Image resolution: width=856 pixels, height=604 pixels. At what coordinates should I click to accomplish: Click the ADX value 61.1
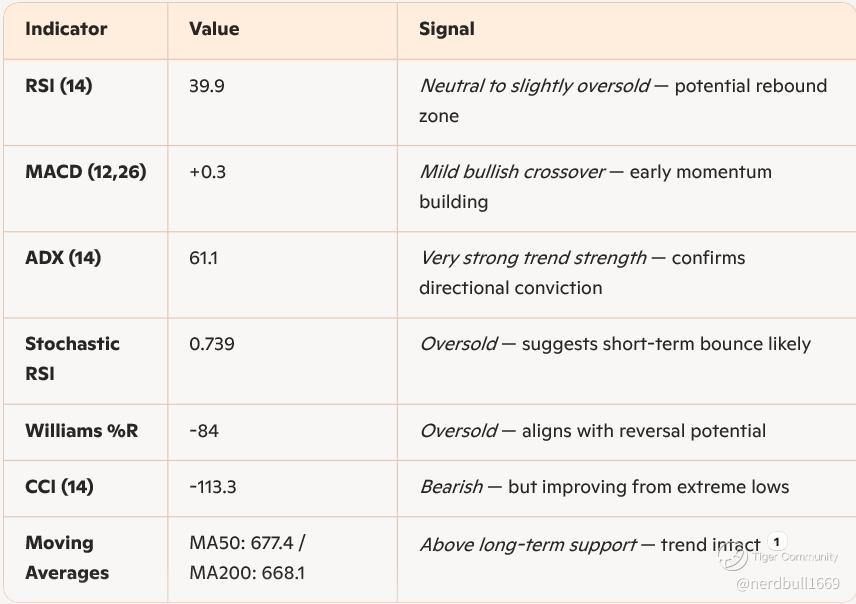click(x=203, y=258)
